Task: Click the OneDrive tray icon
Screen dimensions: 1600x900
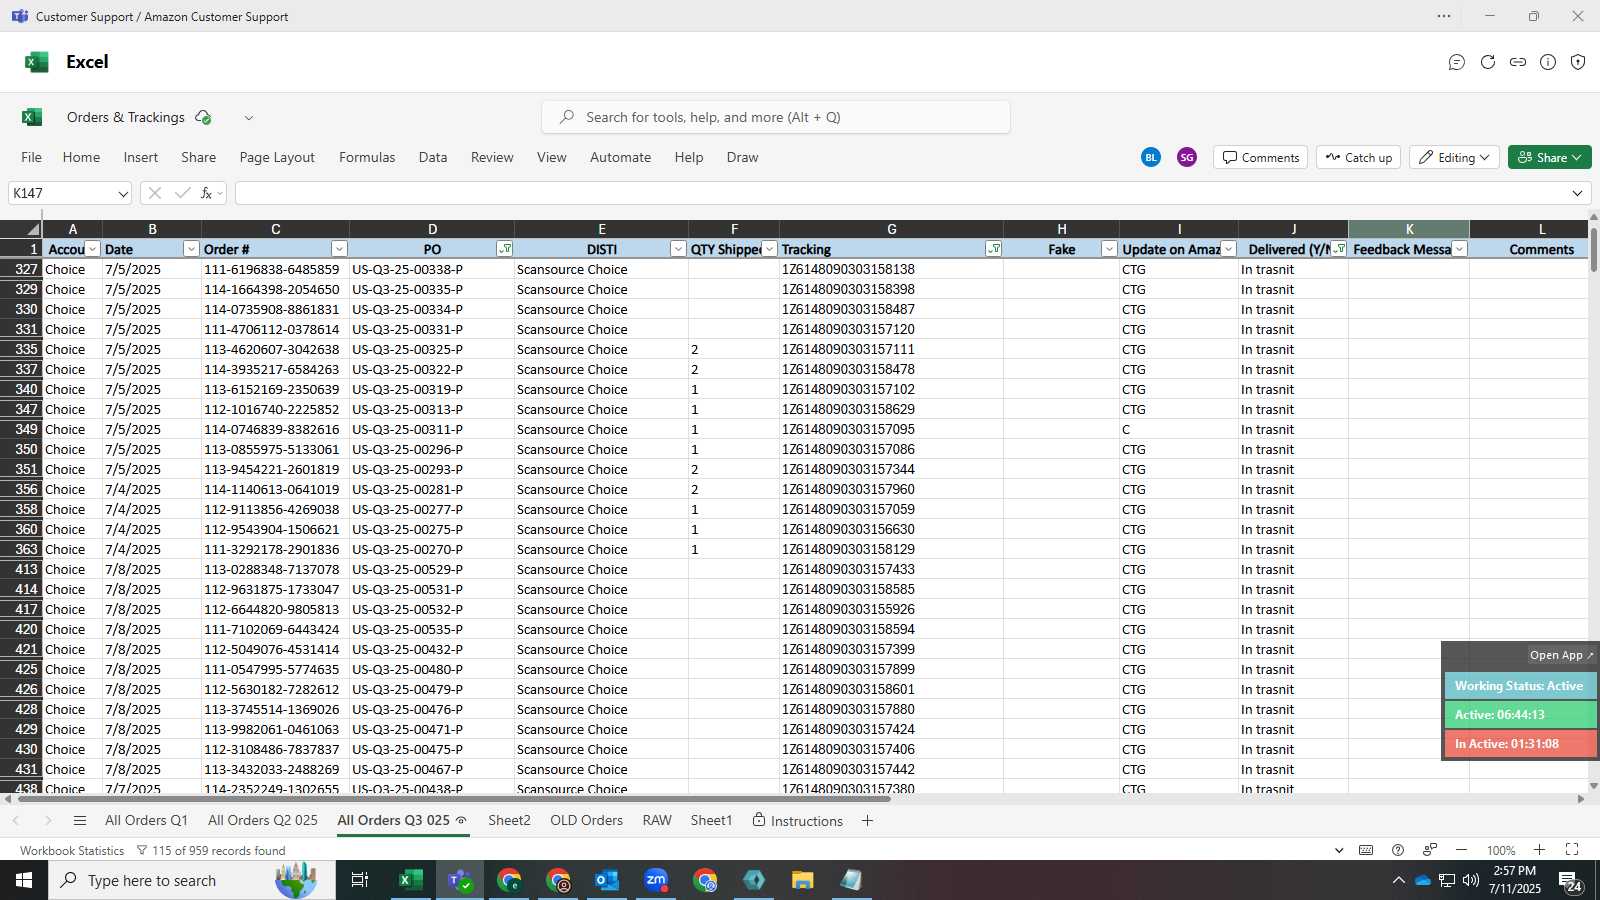Action: (x=1422, y=880)
